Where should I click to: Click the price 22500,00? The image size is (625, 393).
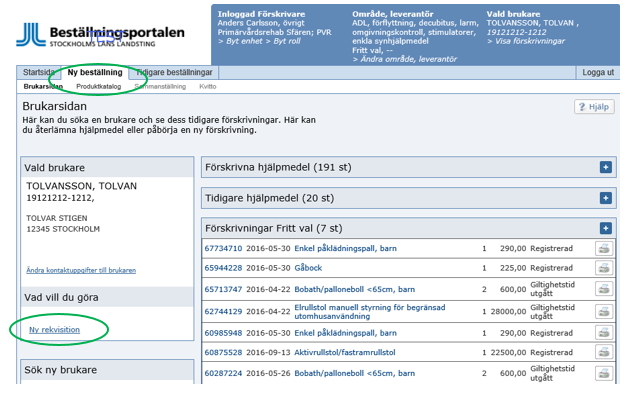(508, 352)
